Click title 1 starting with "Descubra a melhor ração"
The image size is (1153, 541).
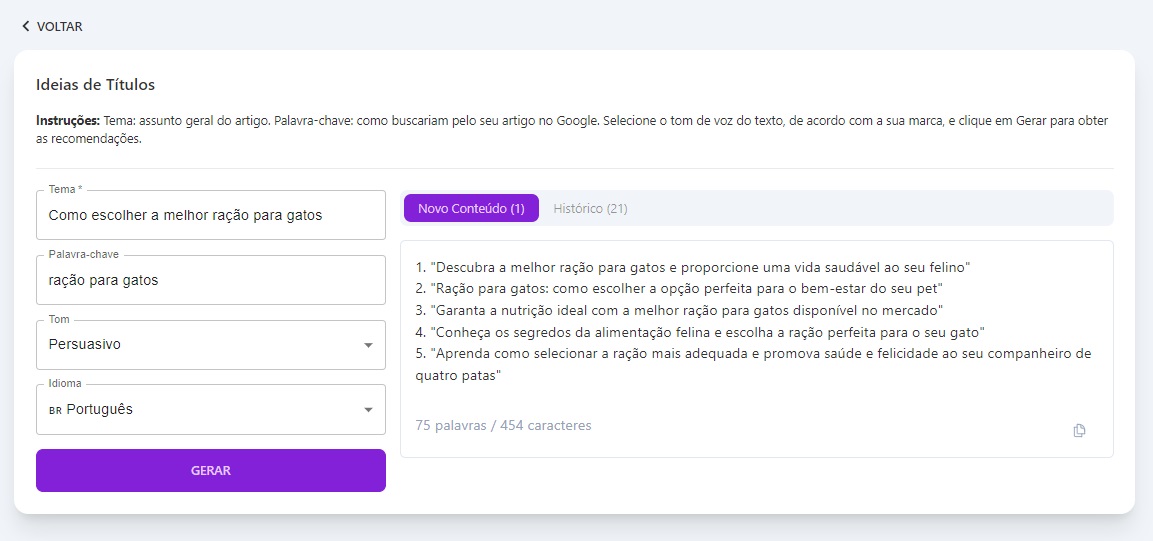pyautogui.click(x=693, y=267)
